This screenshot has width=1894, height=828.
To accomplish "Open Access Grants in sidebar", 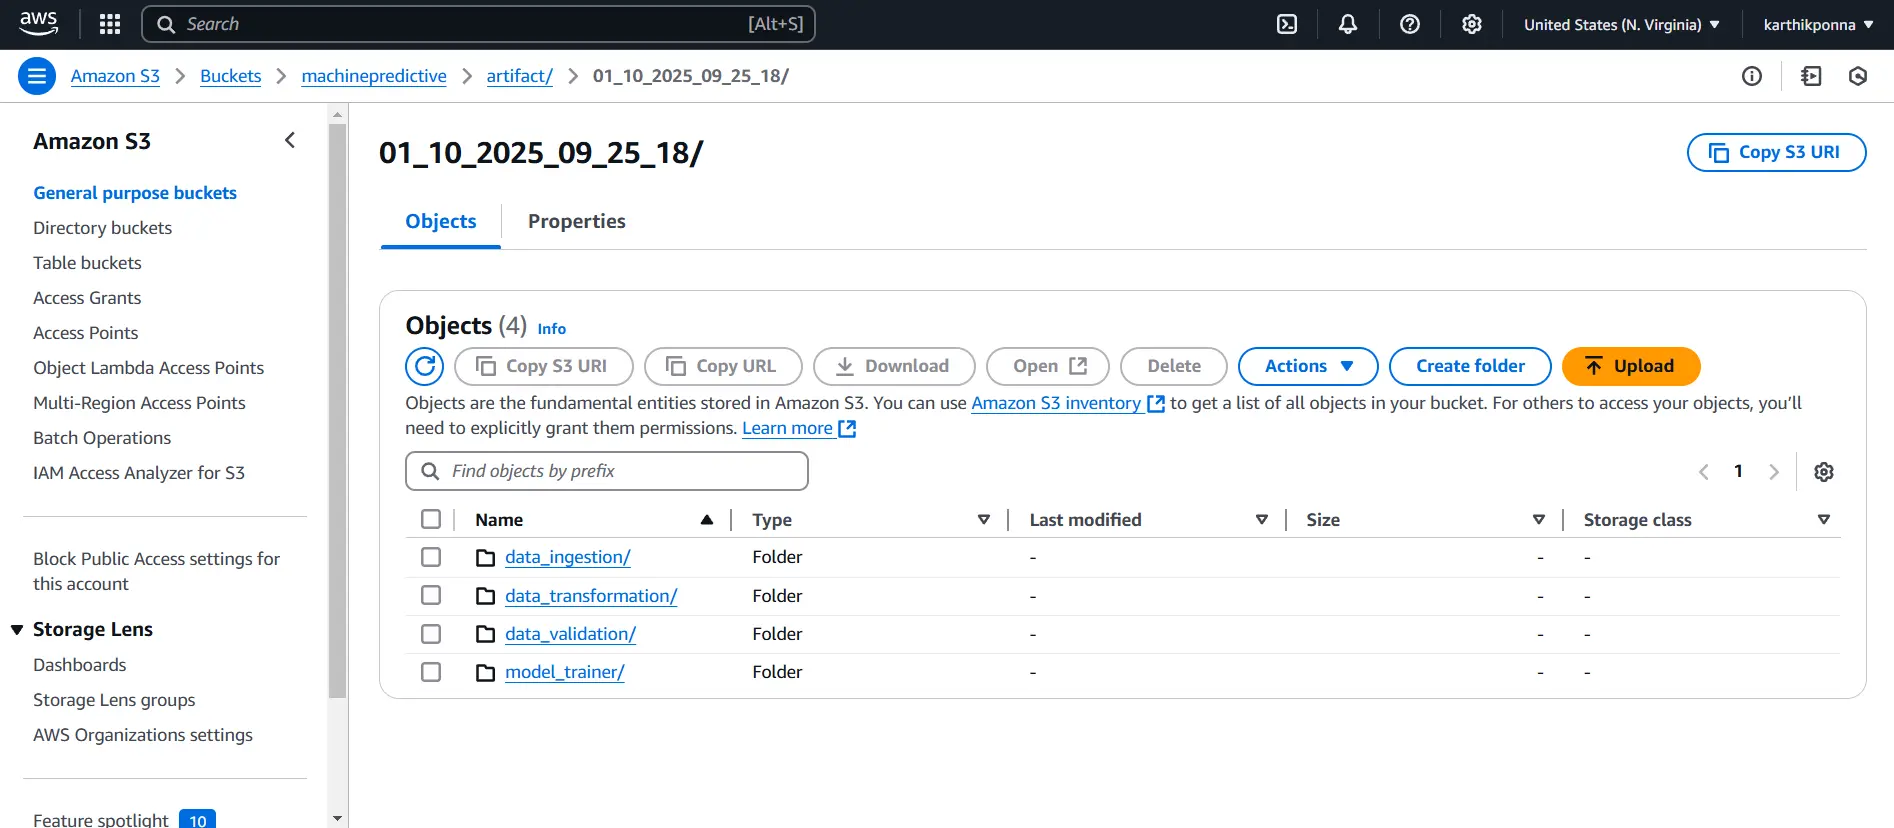I will 87,298.
